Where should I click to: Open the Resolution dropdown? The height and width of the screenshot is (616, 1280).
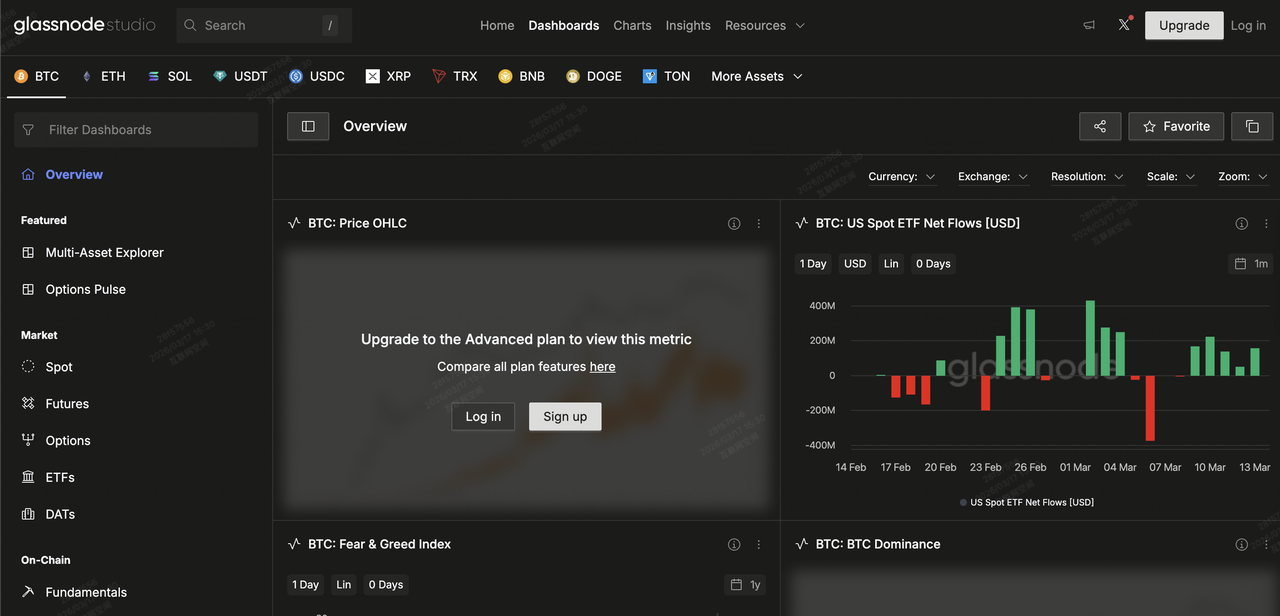pos(1087,177)
